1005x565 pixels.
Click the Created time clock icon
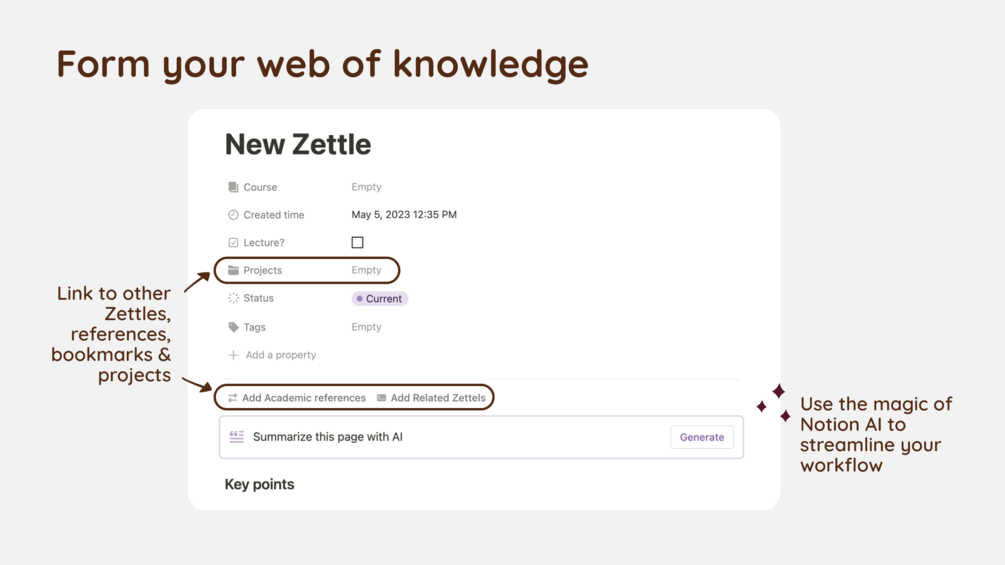click(233, 215)
